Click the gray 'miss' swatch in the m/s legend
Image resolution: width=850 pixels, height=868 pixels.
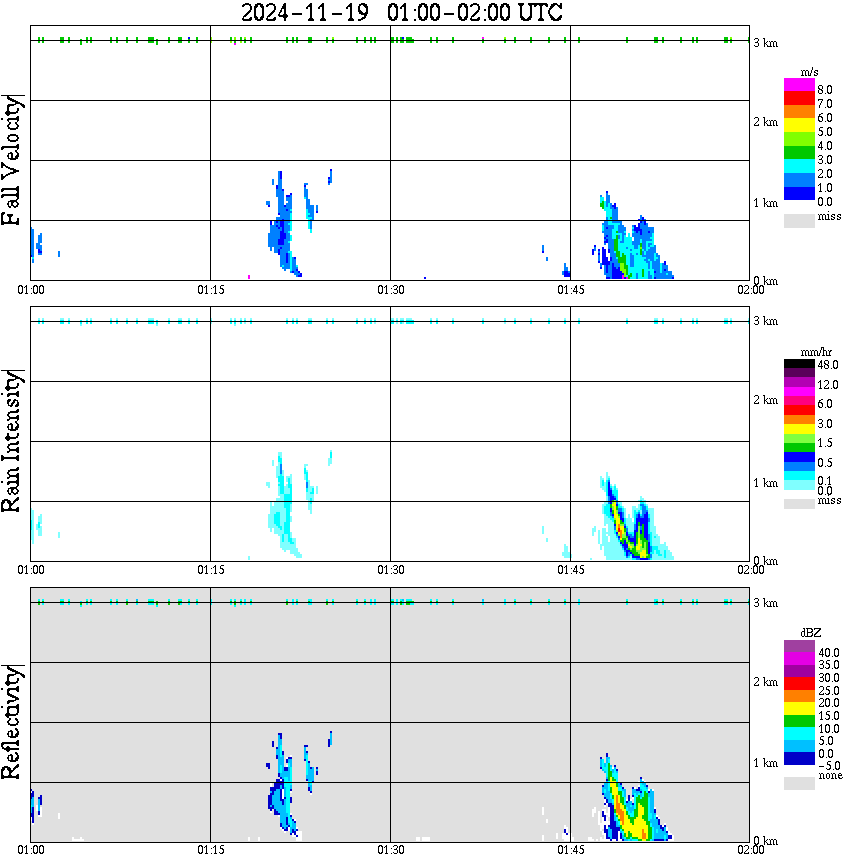point(799,220)
